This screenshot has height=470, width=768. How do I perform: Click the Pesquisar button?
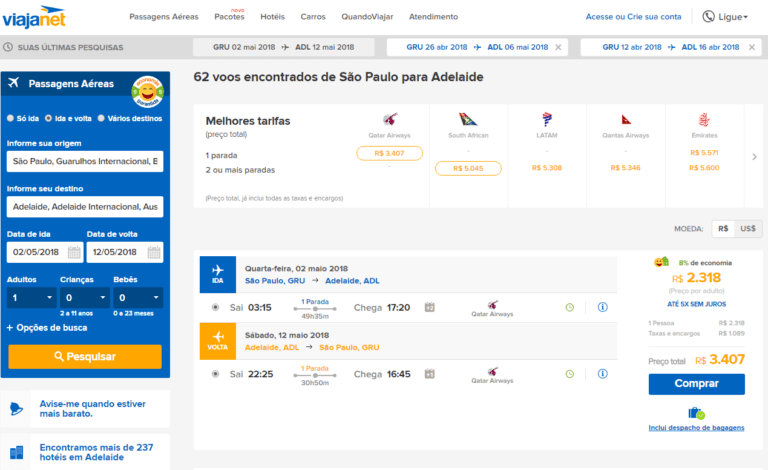tap(85, 356)
